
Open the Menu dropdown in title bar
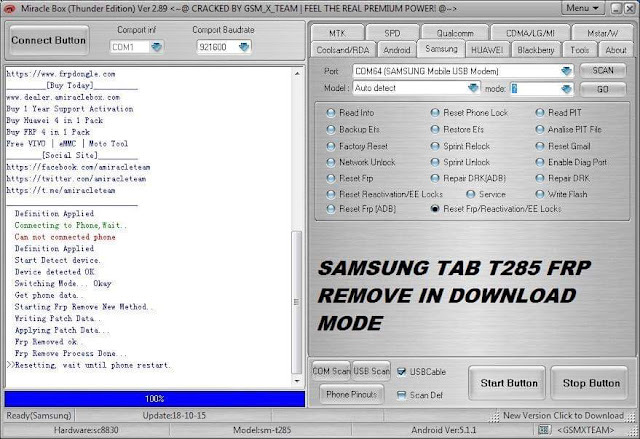[582, 8]
